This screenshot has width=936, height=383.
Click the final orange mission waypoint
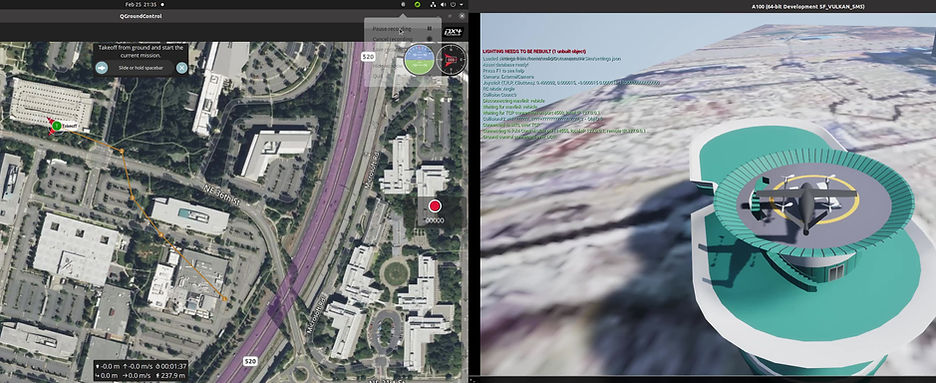pyautogui.click(x=224, y=298)
